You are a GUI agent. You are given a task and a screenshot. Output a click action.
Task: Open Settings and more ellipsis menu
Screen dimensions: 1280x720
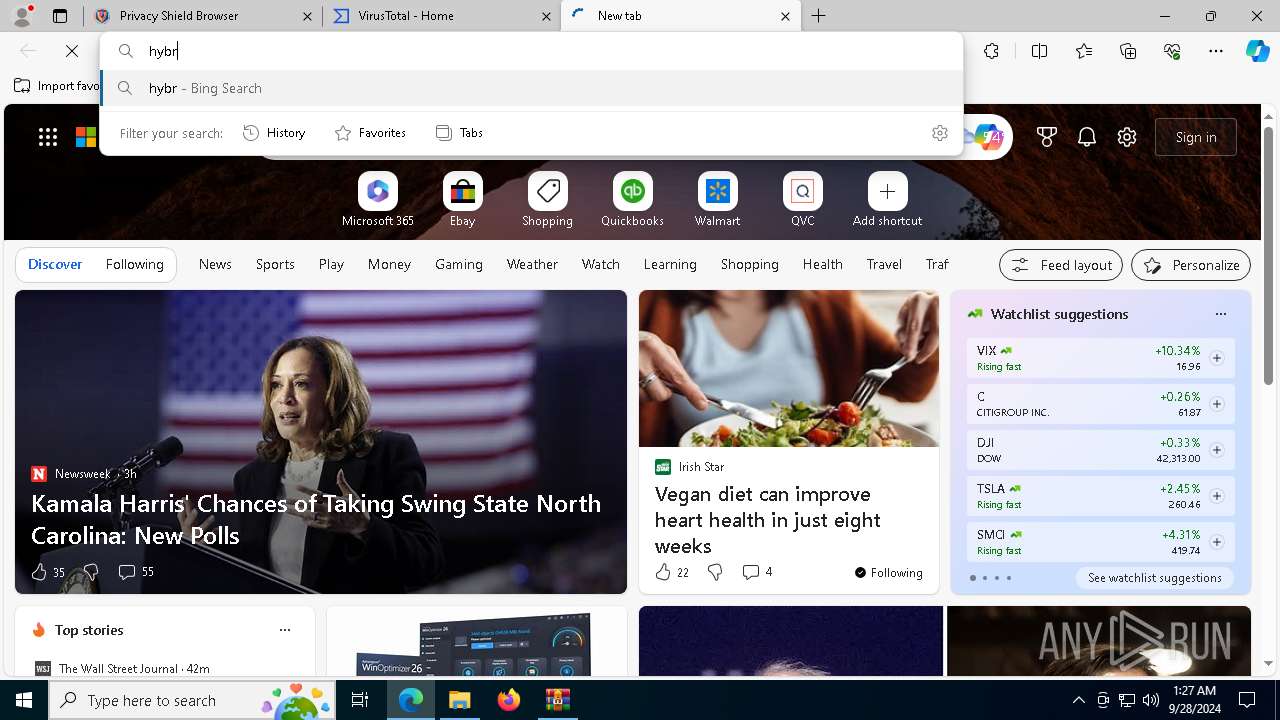coord(1216,51)
